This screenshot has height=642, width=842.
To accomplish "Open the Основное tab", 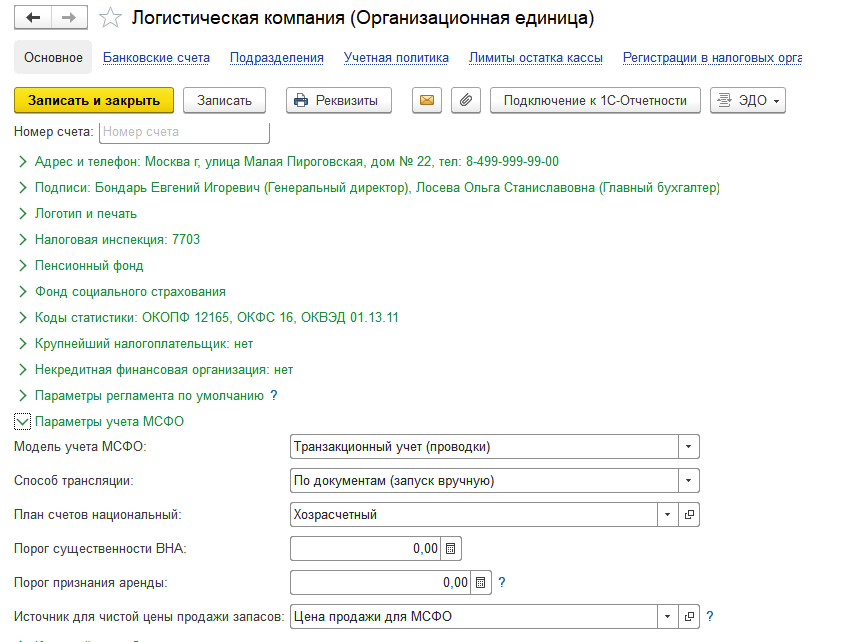I will (x=53, y=57).
